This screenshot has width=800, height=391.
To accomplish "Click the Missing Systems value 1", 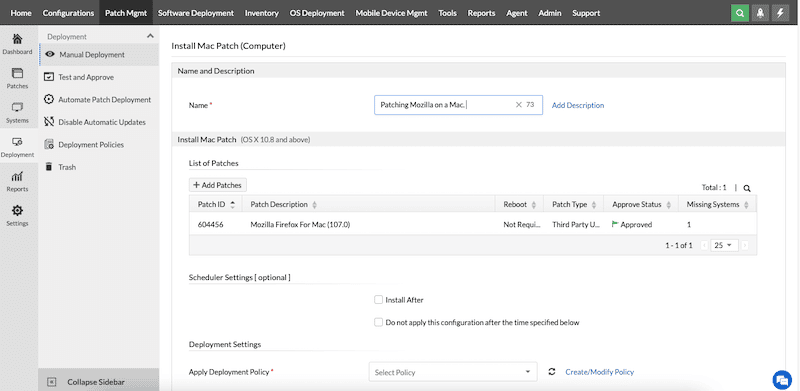I will [x=689, y=224].
